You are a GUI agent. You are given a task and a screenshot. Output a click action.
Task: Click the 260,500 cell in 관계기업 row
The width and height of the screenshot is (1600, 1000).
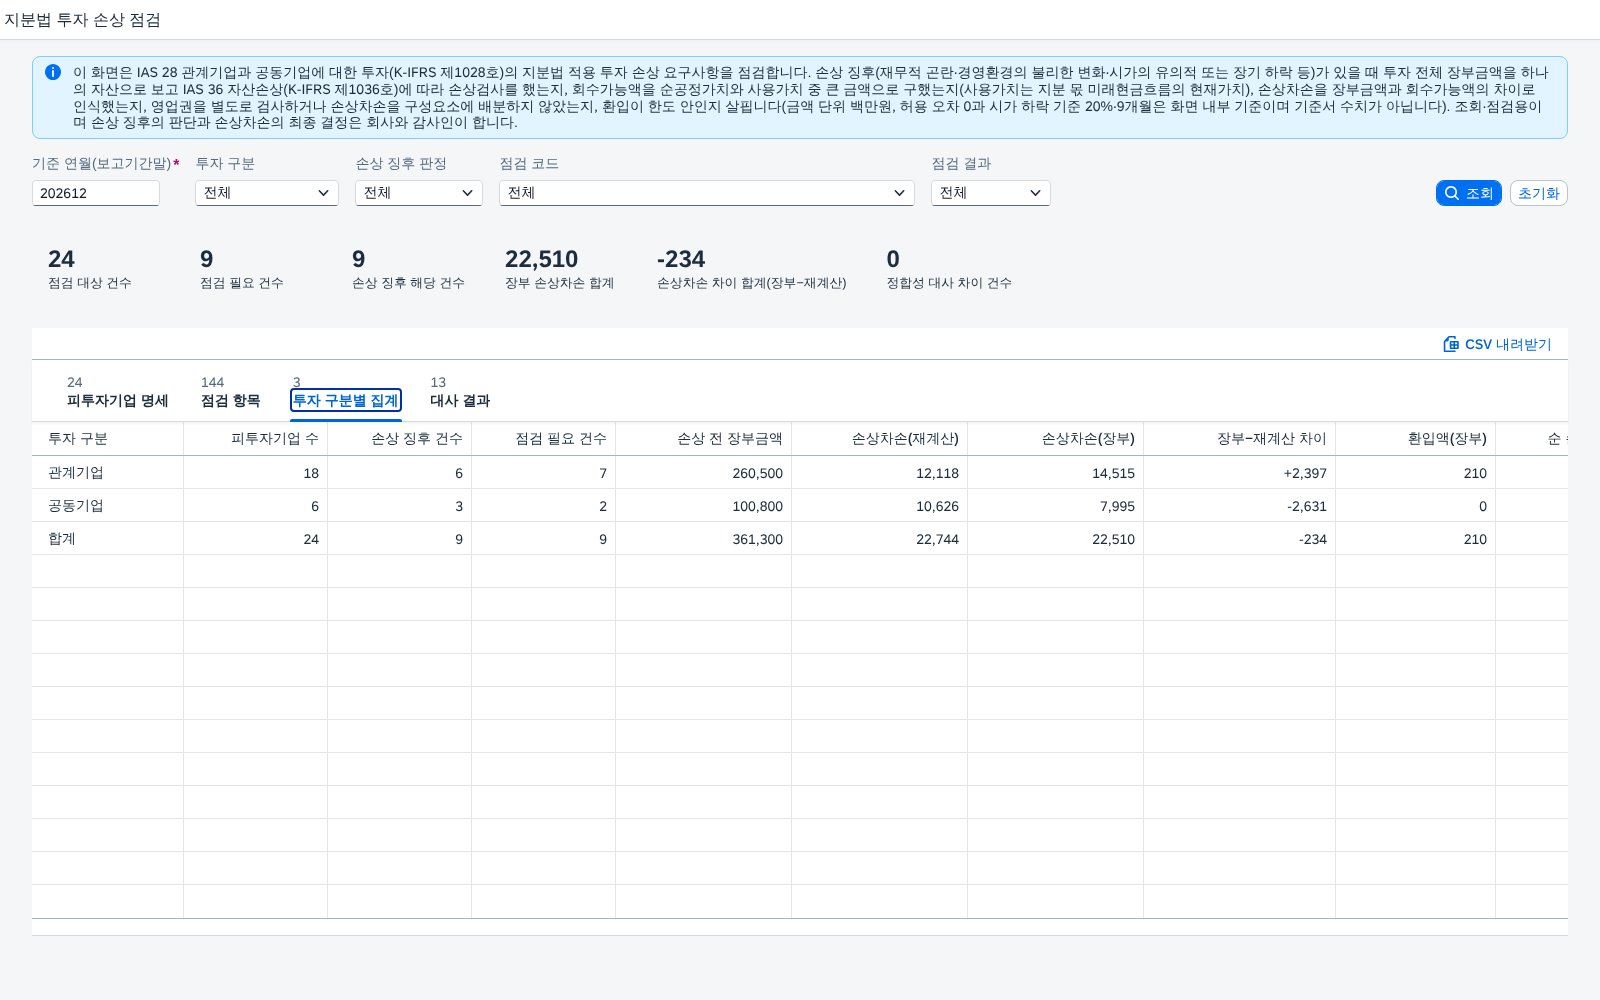704,473
